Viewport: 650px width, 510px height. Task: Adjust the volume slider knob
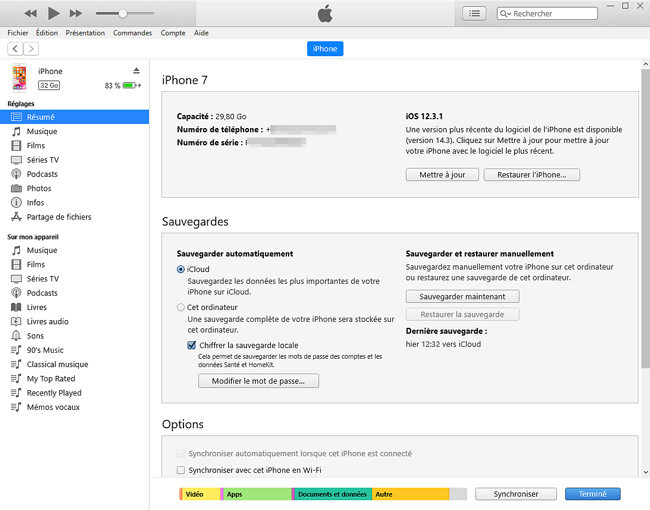tap(122, 13)
